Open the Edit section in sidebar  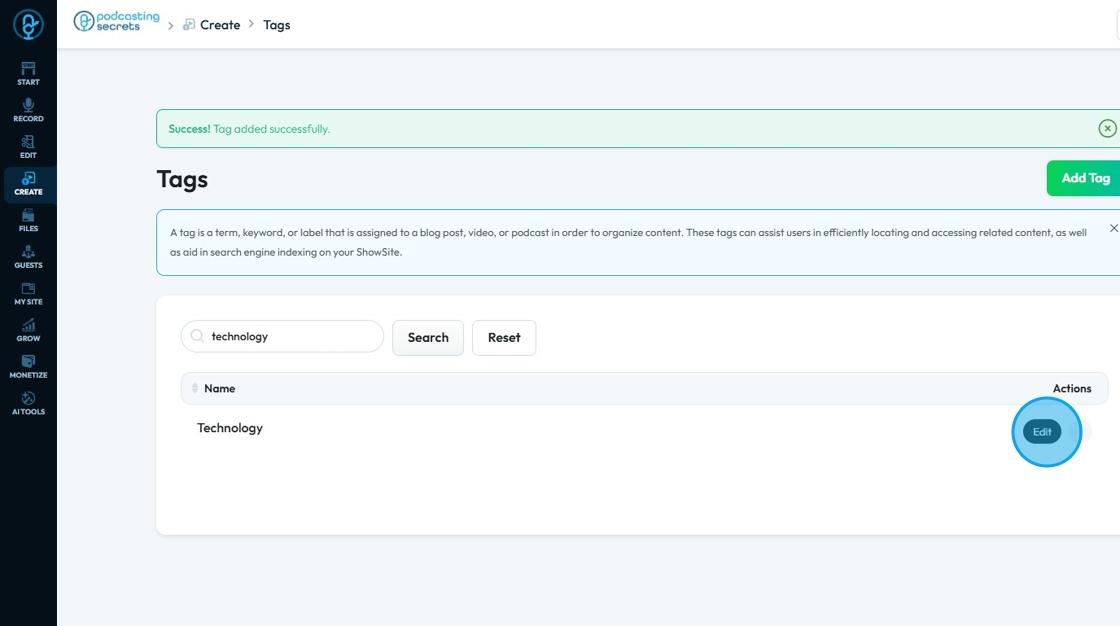pyautogui.click(x=28, y=147)
